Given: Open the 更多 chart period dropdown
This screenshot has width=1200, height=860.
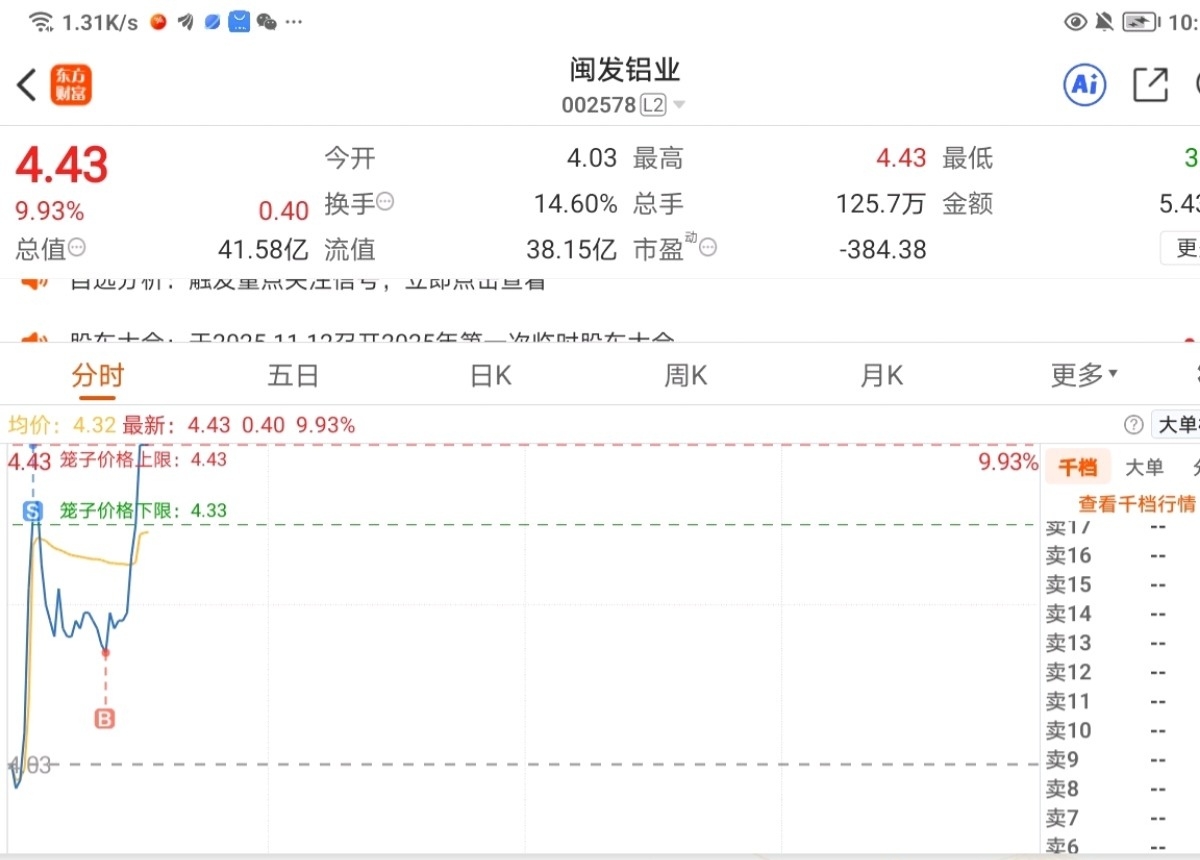Looking at the screenshot, I should click(x=1084, y=375).
